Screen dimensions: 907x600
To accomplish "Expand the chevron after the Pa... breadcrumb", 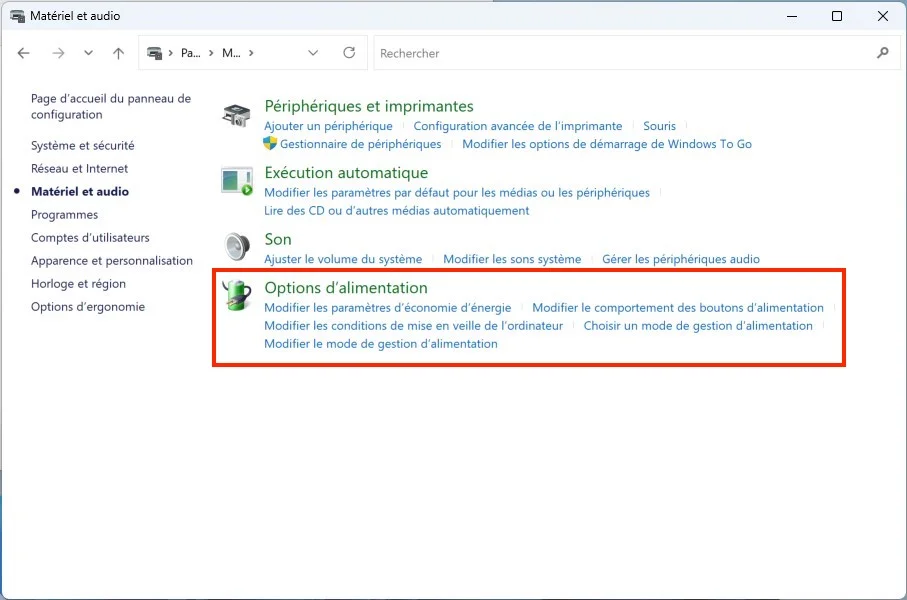I will pyautogui.click(x=211, y=53).
